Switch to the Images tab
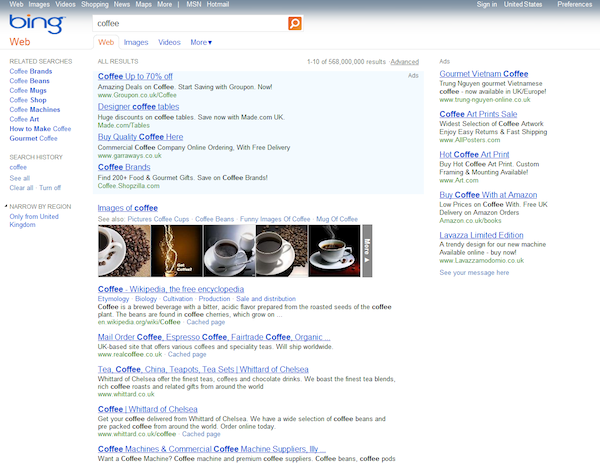This screenshot has width=600, height=463. [136, 43]
